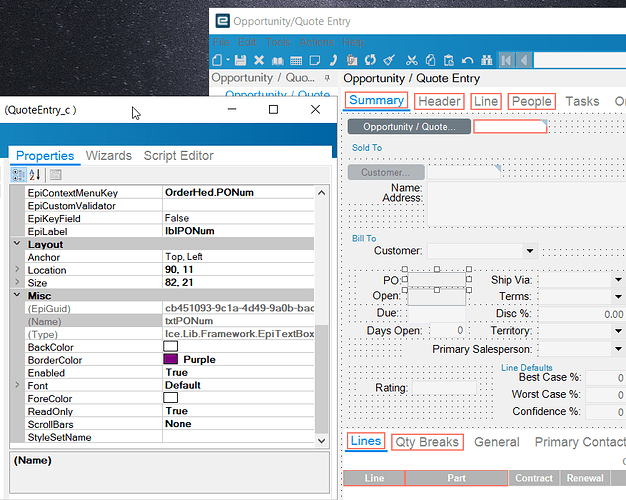The width and height of the screenshot is (626, 500).
Task: Open the Bill To Customer dropdown
Action: tap(530, 251)
